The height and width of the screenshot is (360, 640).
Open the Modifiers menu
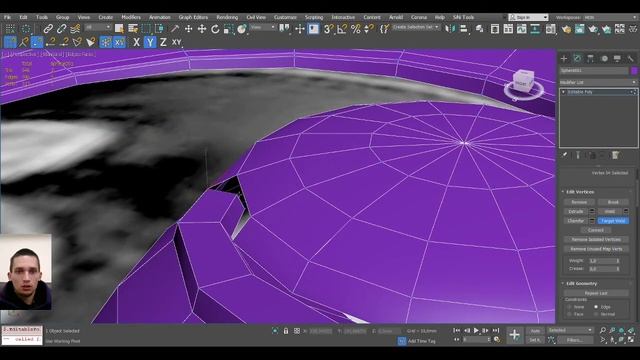point(131,17)
